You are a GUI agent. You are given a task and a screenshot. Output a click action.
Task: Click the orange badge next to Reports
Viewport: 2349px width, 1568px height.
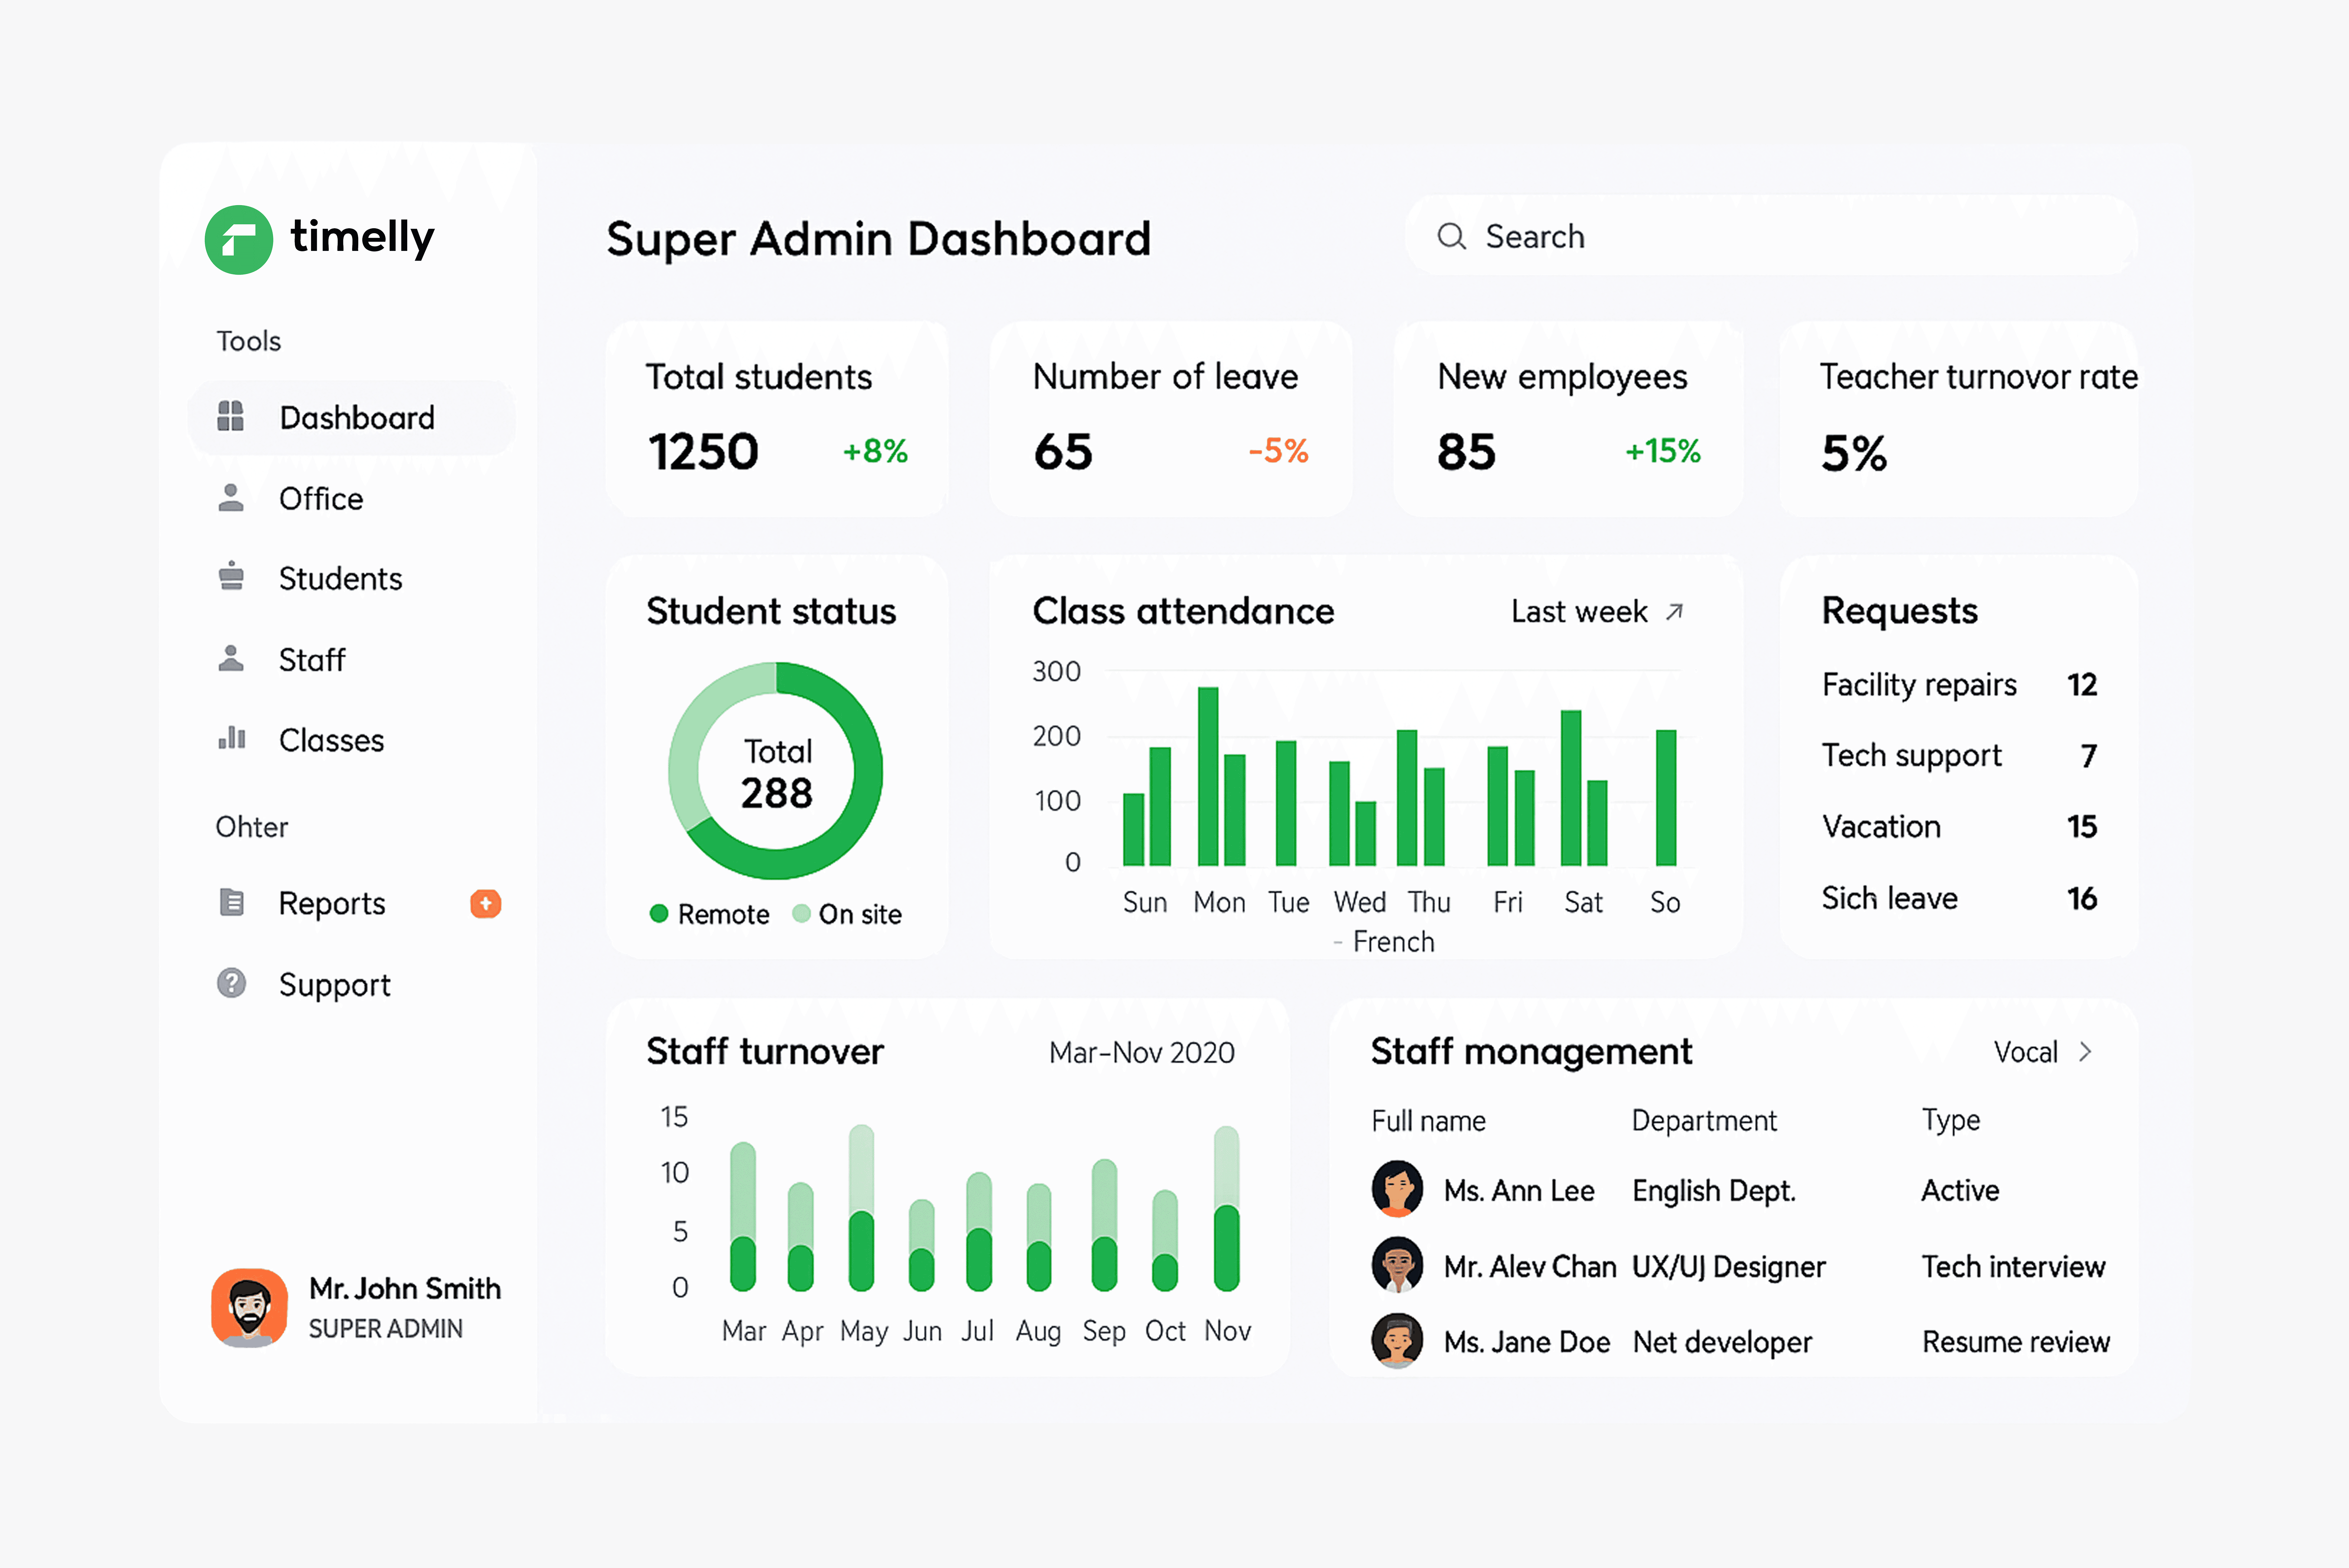click(x=486, y=903)
